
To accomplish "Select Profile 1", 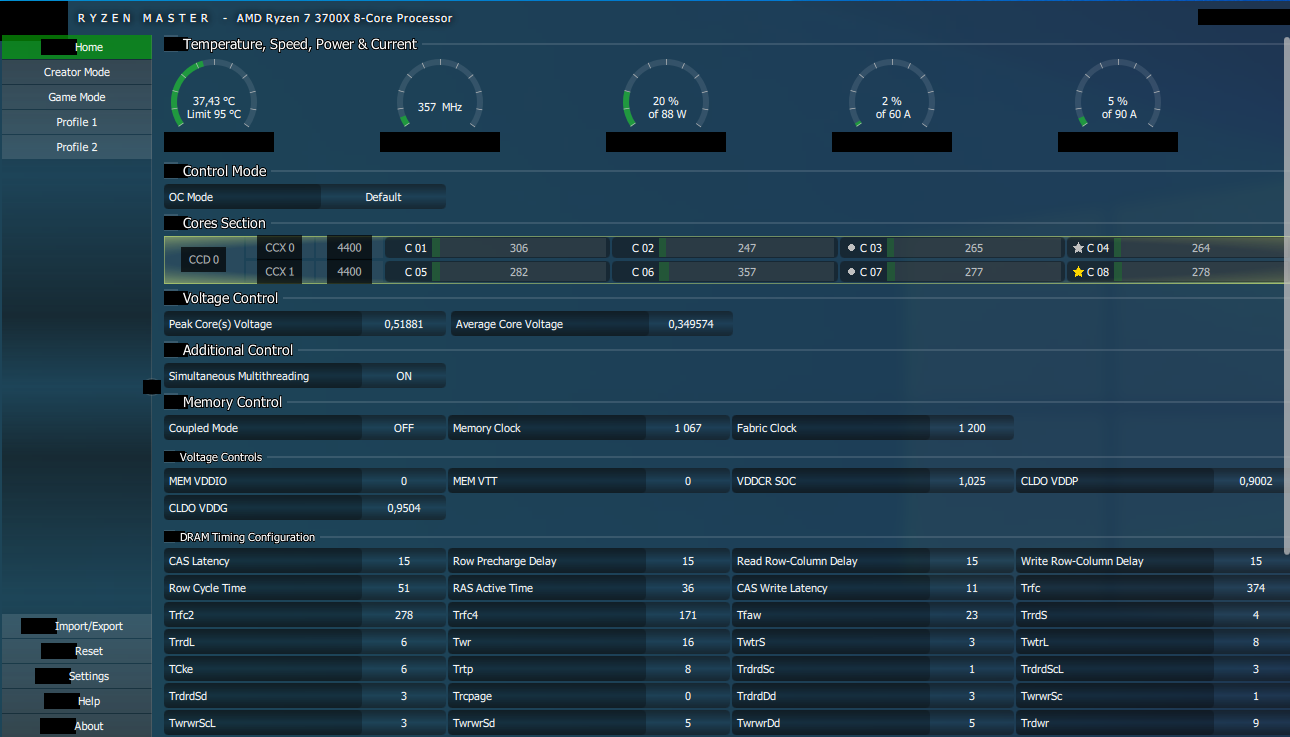I will 77,122.
